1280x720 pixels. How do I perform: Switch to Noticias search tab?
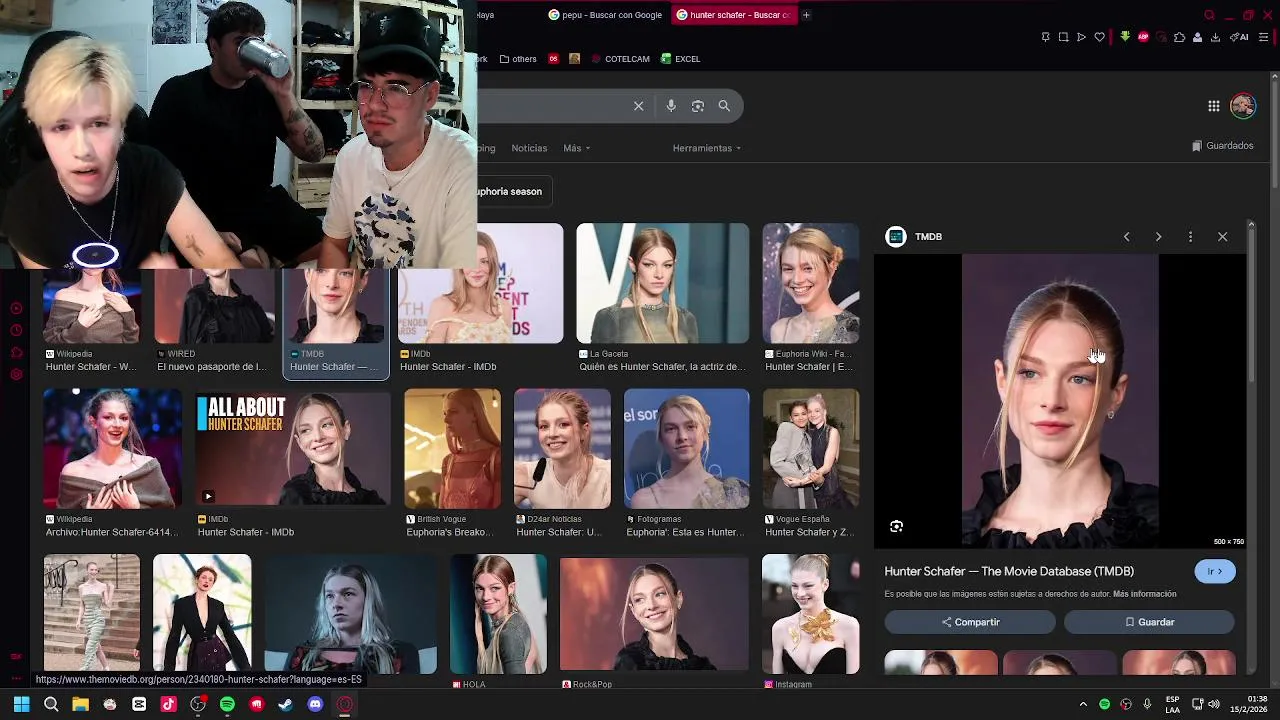click(x=529, y=148)
